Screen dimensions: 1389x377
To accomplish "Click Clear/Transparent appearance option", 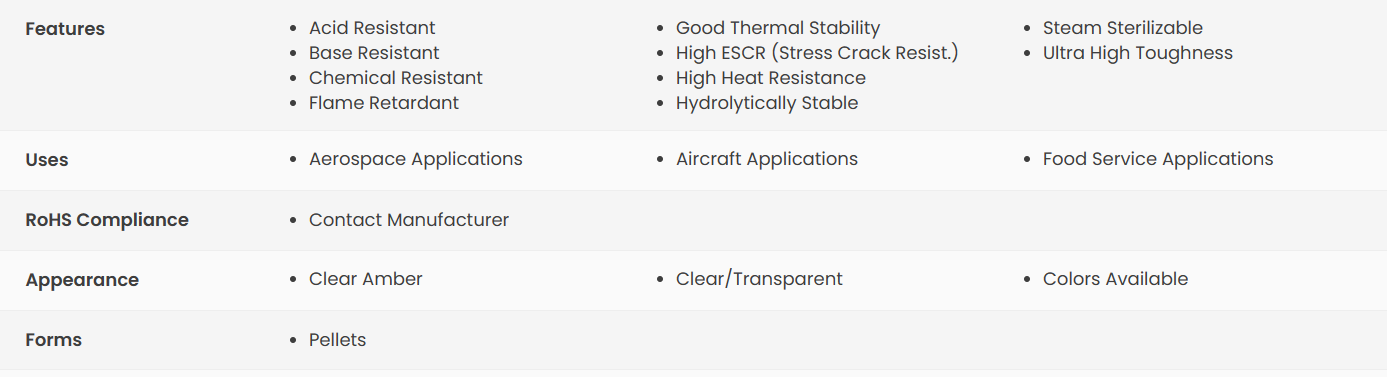I will coord(759,279).
